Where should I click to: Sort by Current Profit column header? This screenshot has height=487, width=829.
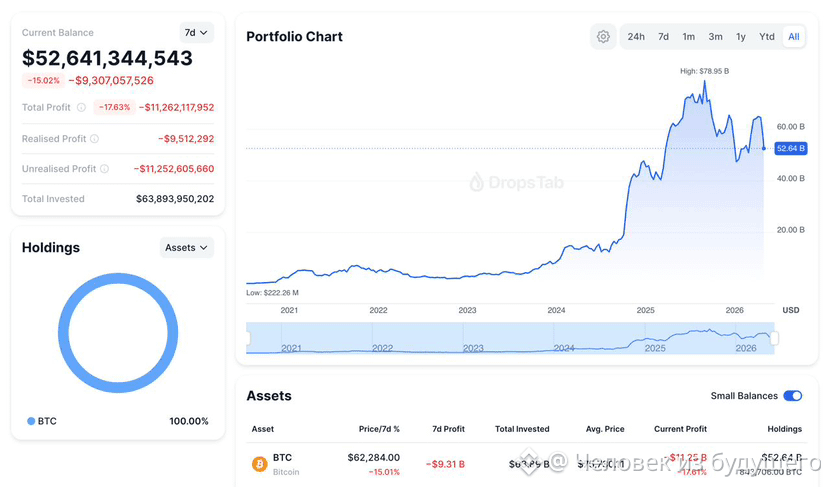click(x=680, y=429)
